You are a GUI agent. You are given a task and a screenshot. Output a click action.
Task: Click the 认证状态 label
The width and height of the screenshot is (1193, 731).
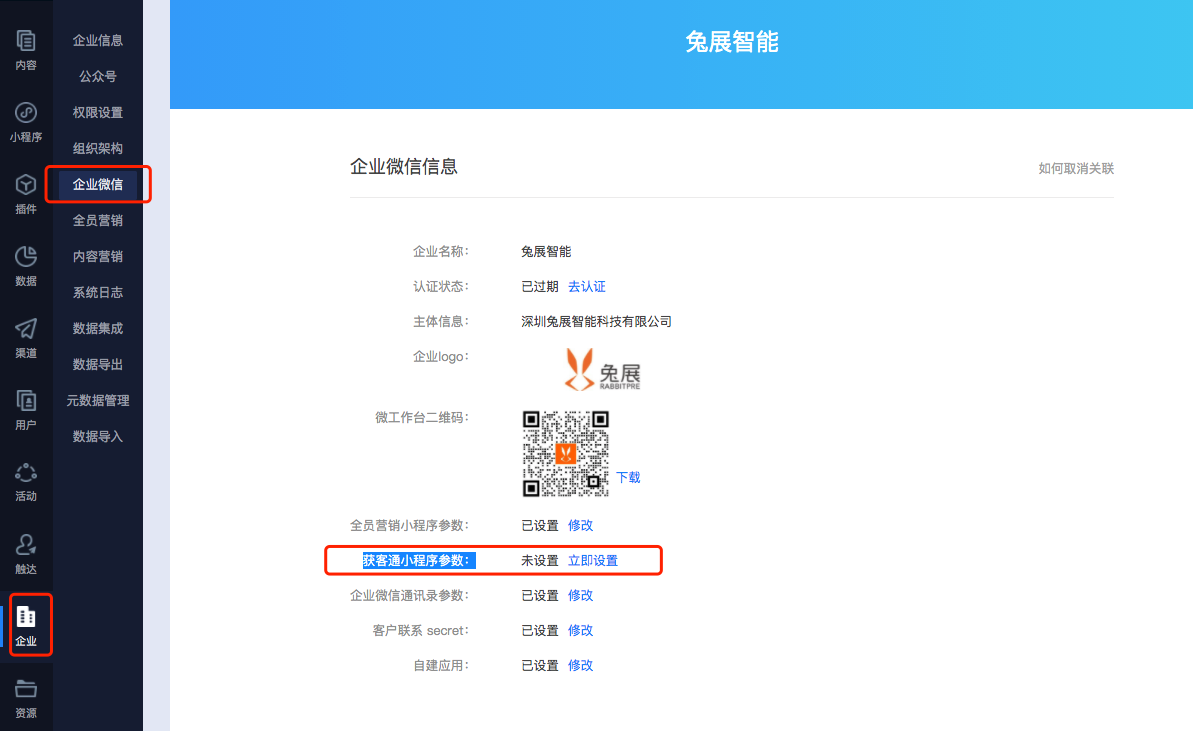tap(441, 287)
